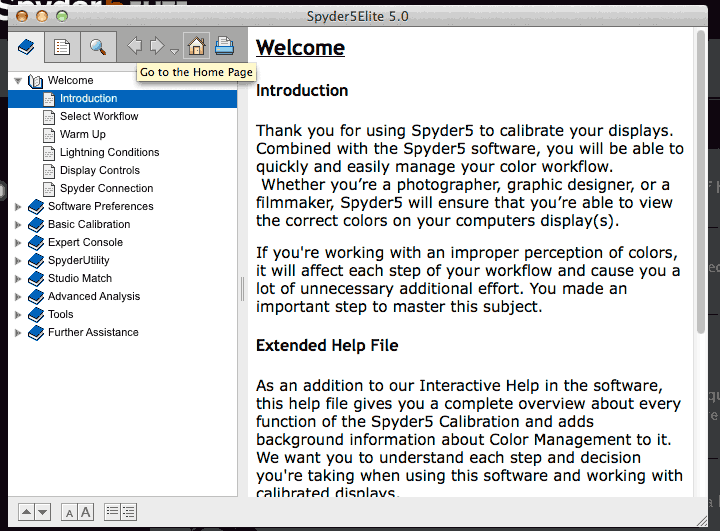Screen dimensions: 720x531
Task: Click the left list layout button
Action: (x=112, y=512)
